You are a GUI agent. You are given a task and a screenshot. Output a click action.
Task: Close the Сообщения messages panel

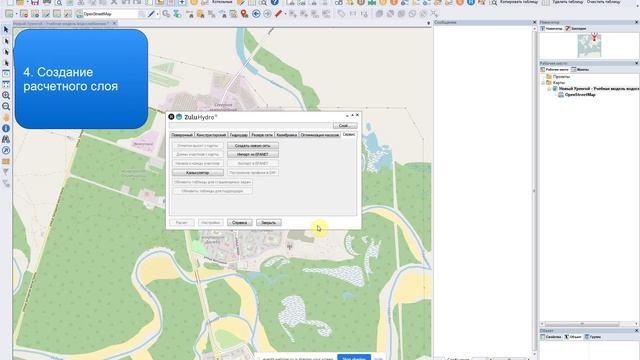point(534,22)
